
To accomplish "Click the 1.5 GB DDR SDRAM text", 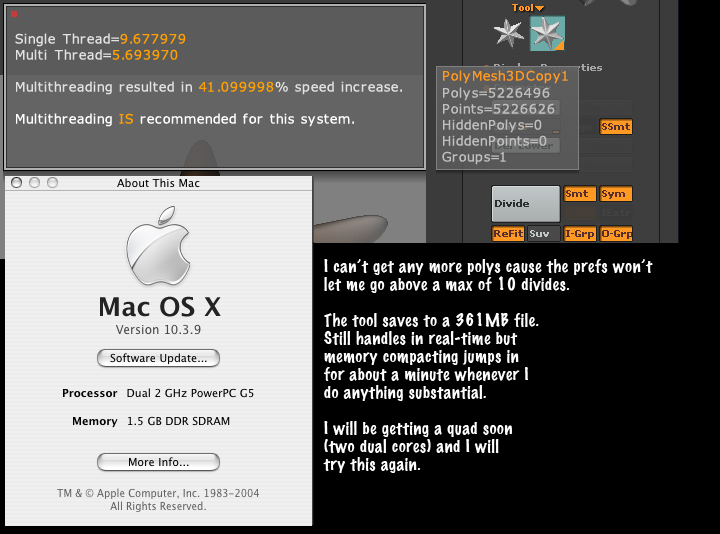I will pyautogui.click(x=178, y=421).
